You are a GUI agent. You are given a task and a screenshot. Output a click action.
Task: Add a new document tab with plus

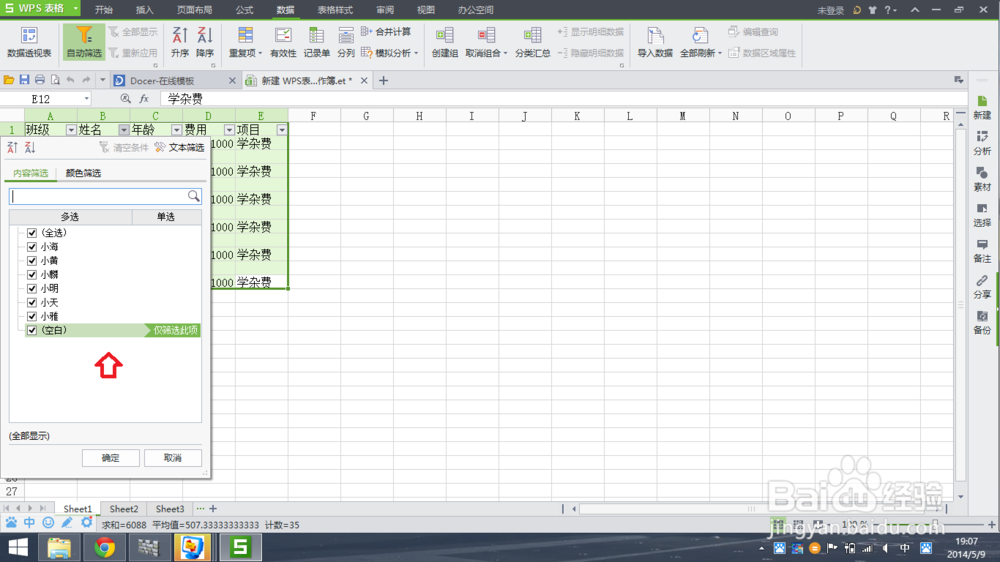click(x=383, y=80)
